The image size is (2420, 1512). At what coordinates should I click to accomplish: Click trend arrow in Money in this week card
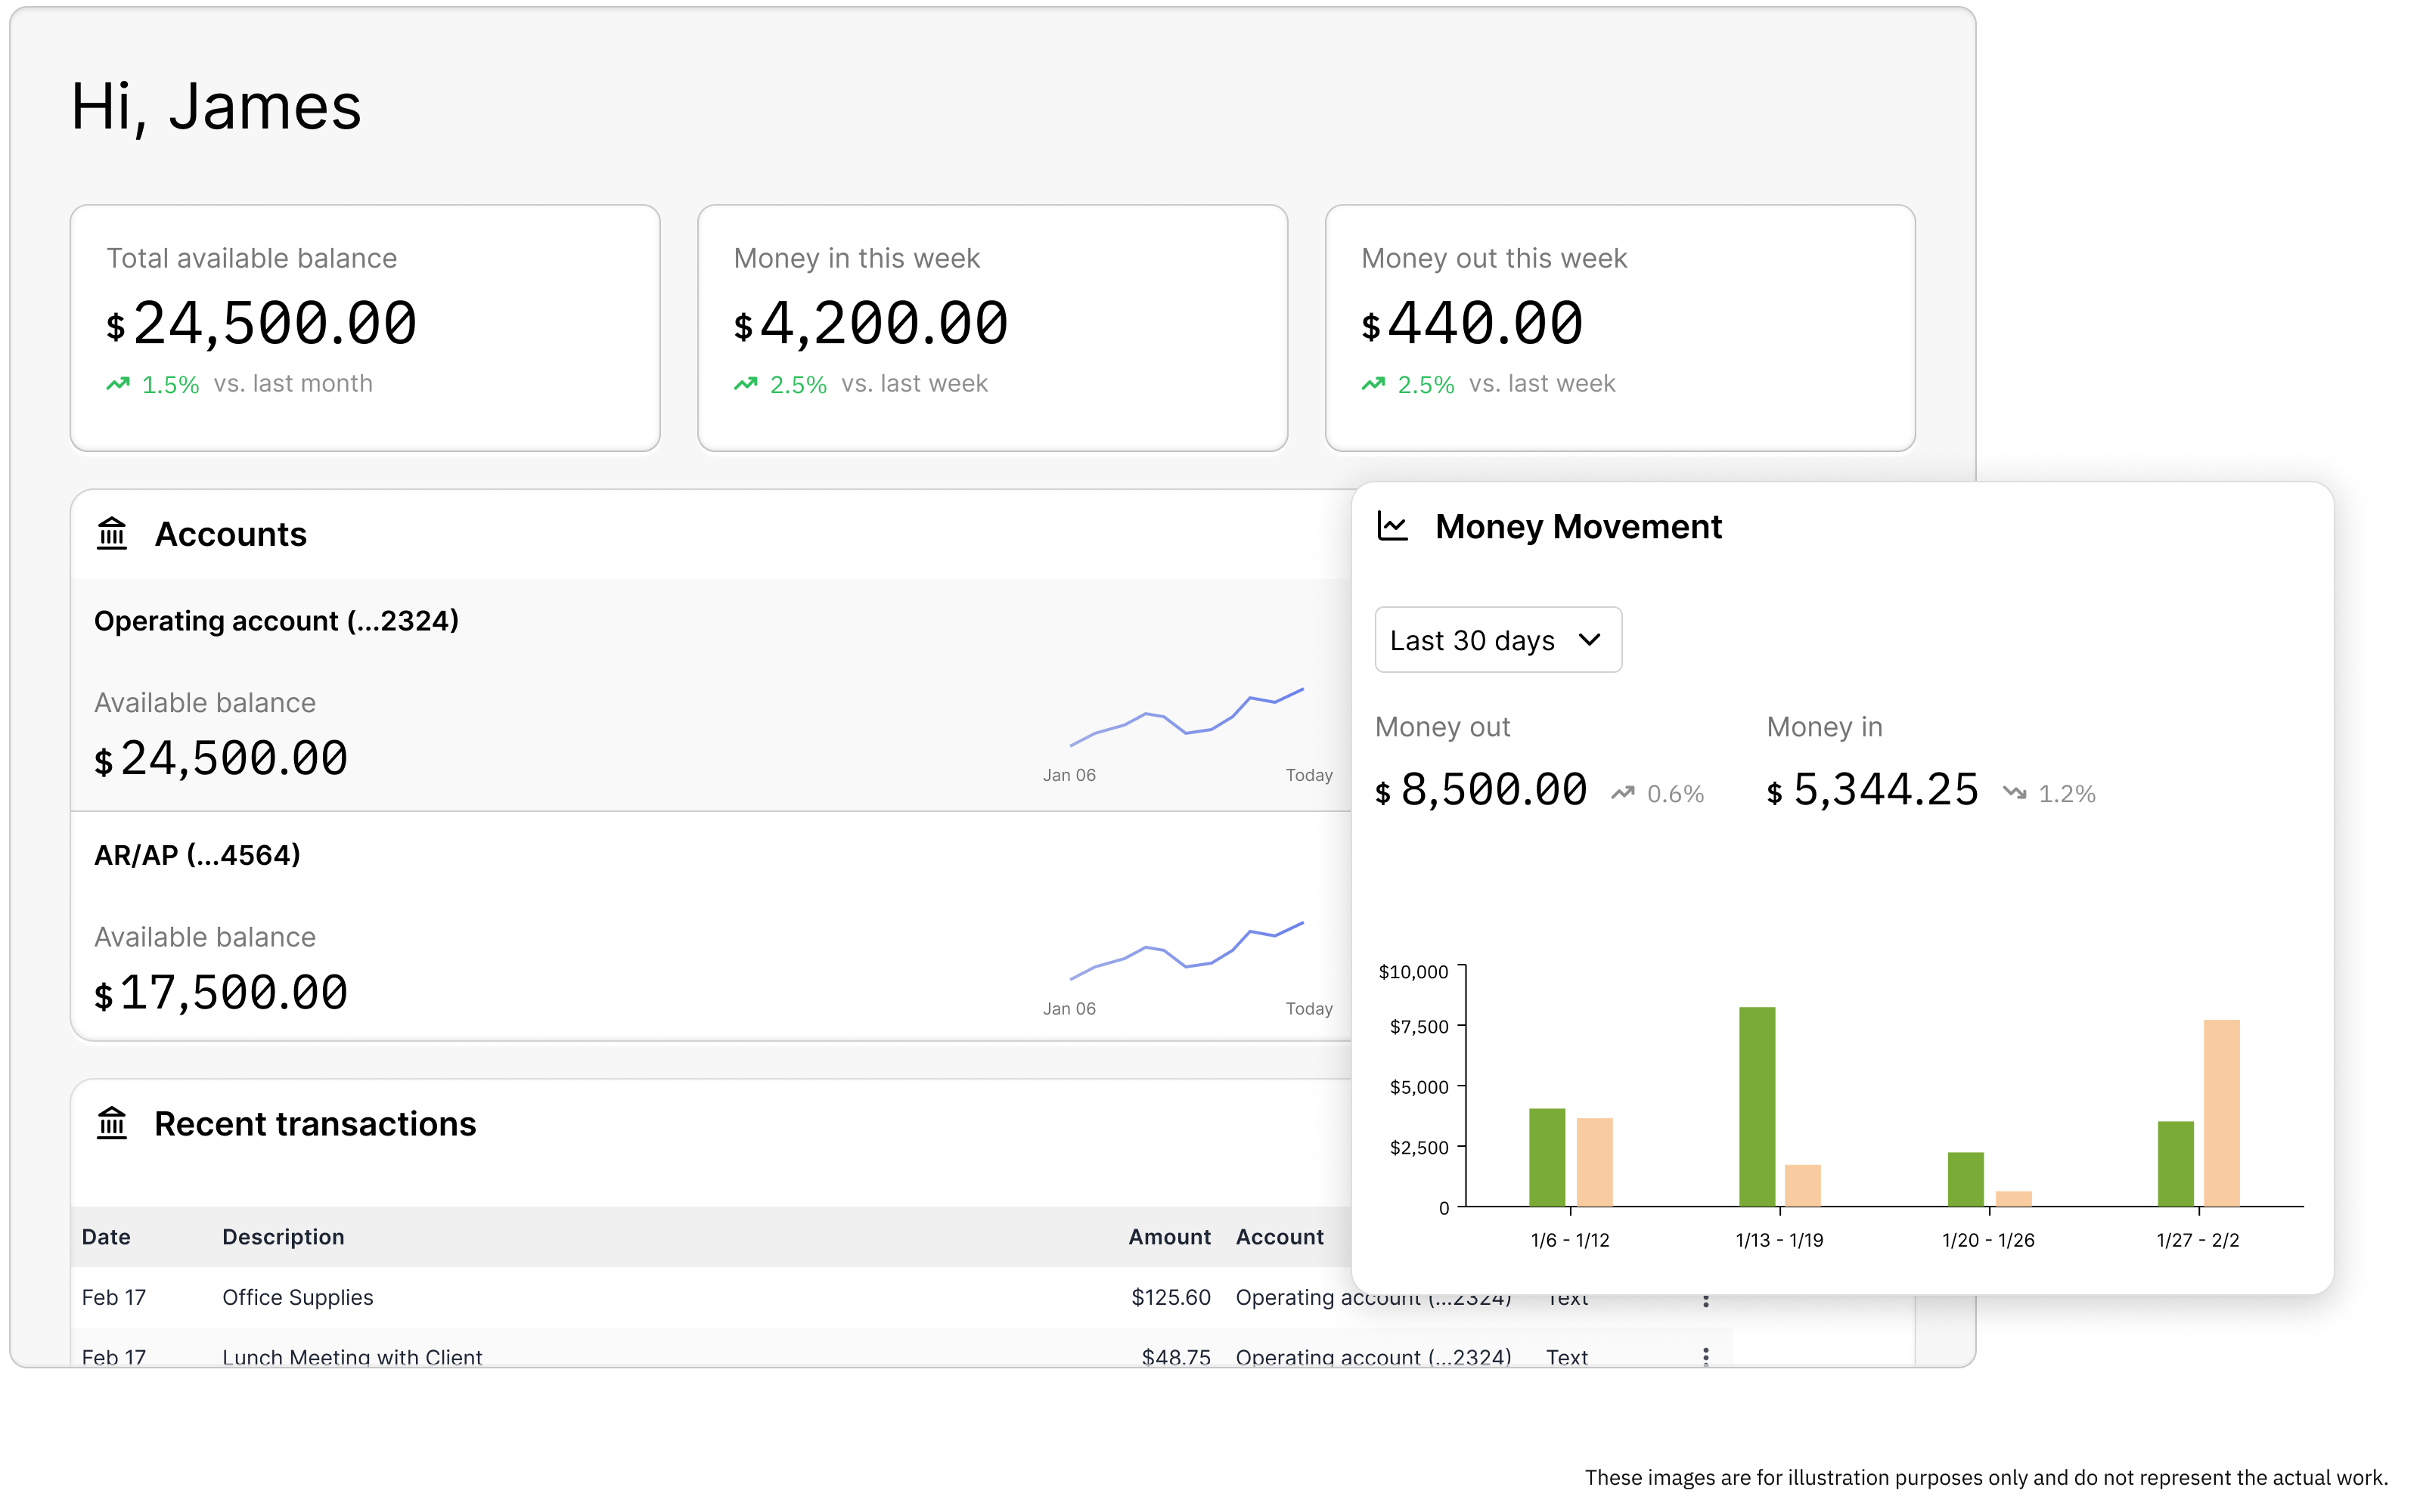click(745, 384)
